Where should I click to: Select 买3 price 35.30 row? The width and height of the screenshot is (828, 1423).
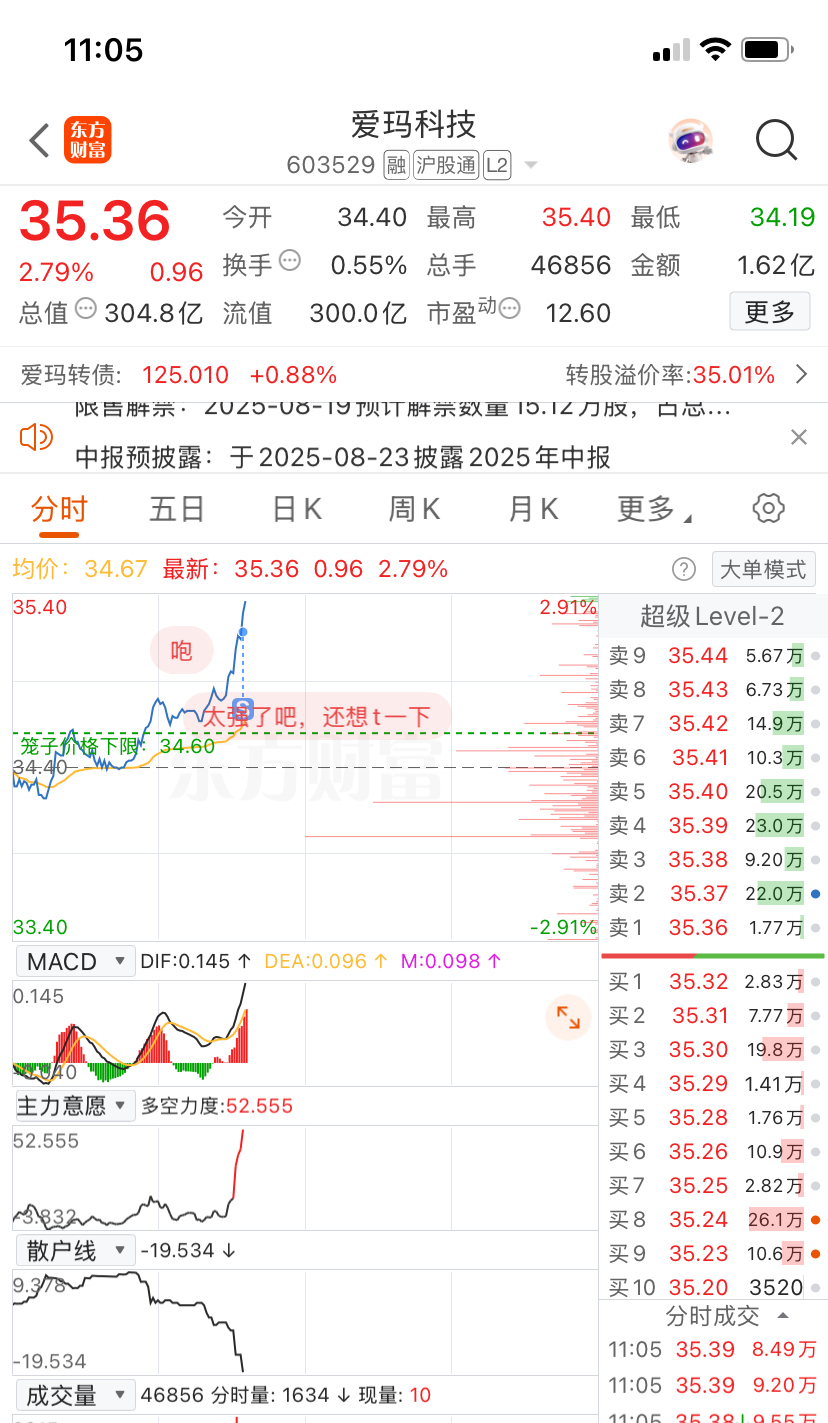pyautogui.click(x=714, y=1050)
